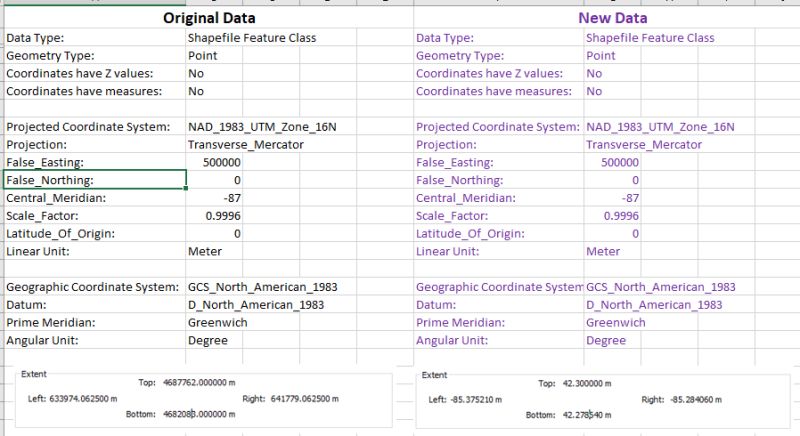
Task: Click New Data 'Point' value cell
Action: pos(612,56)
